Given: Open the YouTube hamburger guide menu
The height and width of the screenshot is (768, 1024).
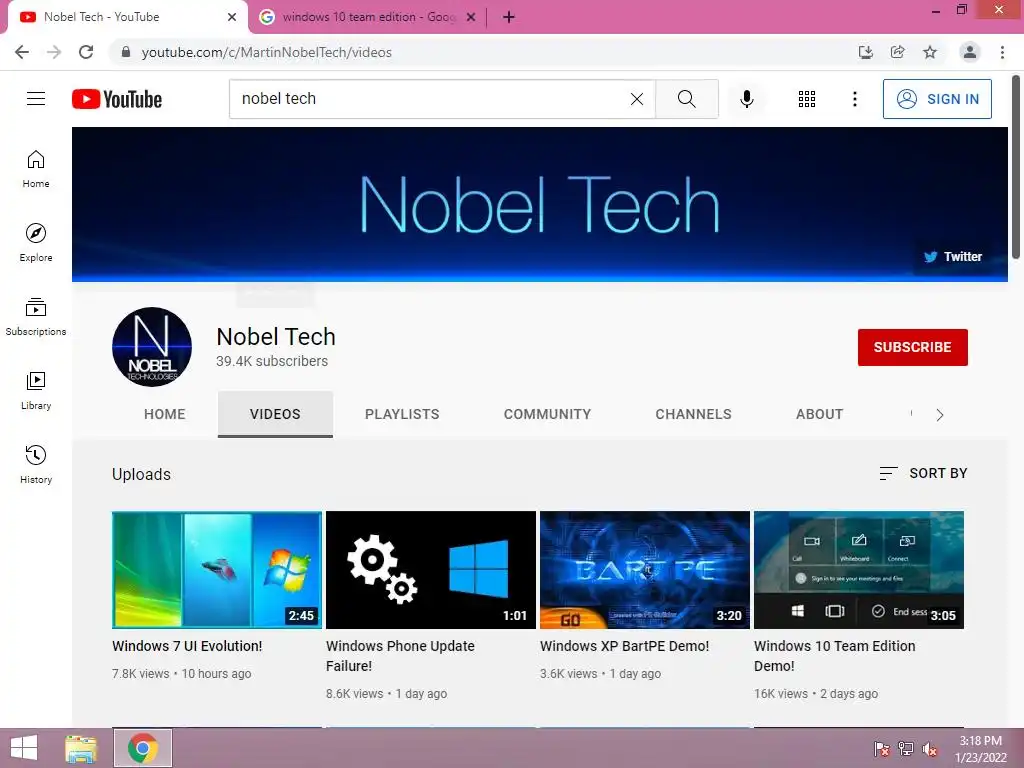Looking at the screenshot, I should pyautogui.click(x=36, y=99).
